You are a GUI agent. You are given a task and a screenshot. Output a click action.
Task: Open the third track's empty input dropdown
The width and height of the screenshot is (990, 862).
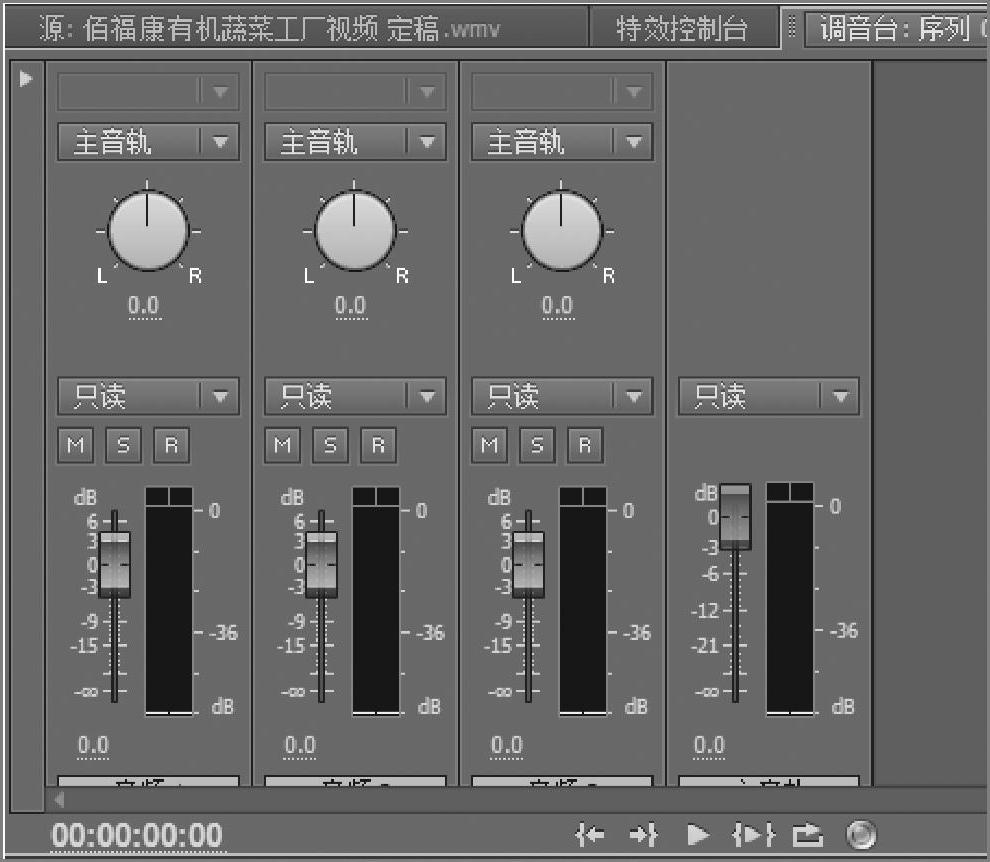(x=562, y=92)
